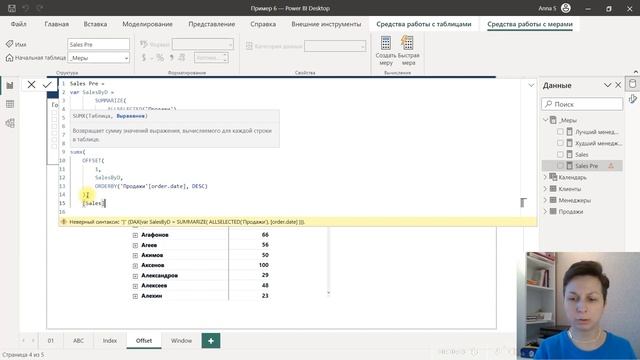
Task: Open the Категория данных dropdown
Action: pos(335,46)
